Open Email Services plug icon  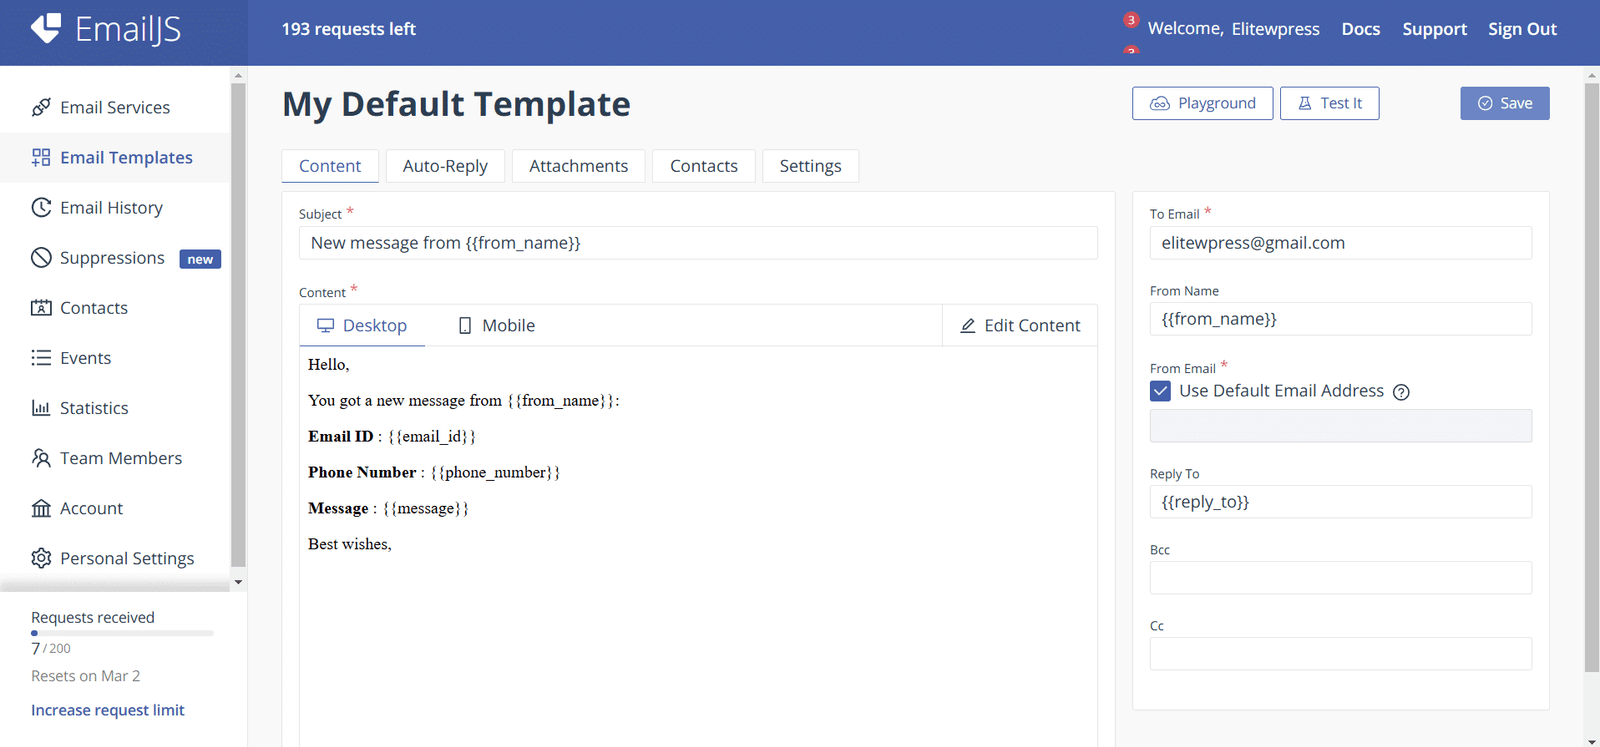pos(41,107)
